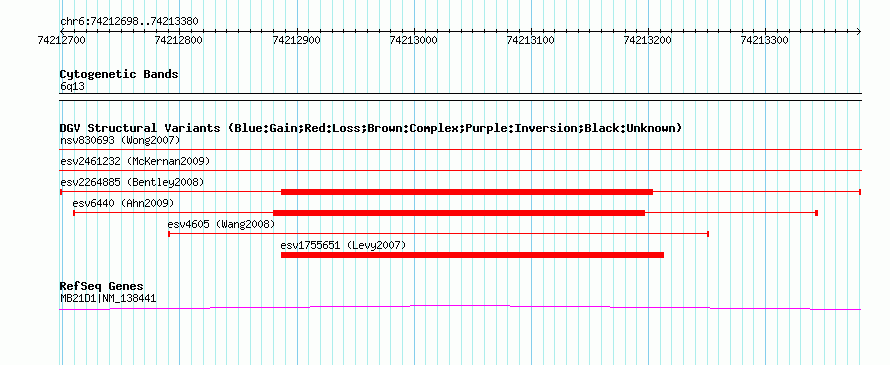This screenshot has height=365, width=890.
Task: Select variant label esv1755651 (Levy2007)
Action: (x=343, y=245)
